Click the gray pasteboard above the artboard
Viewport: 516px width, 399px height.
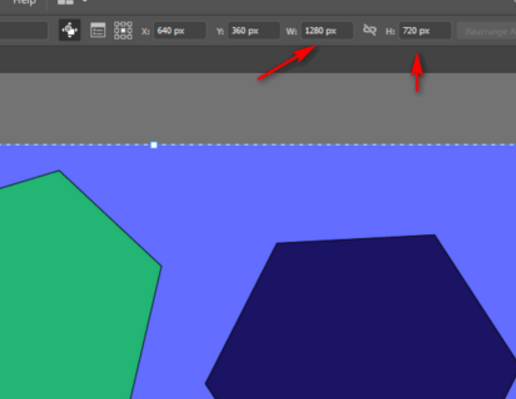pyautogui.click(x=258, y=108)
